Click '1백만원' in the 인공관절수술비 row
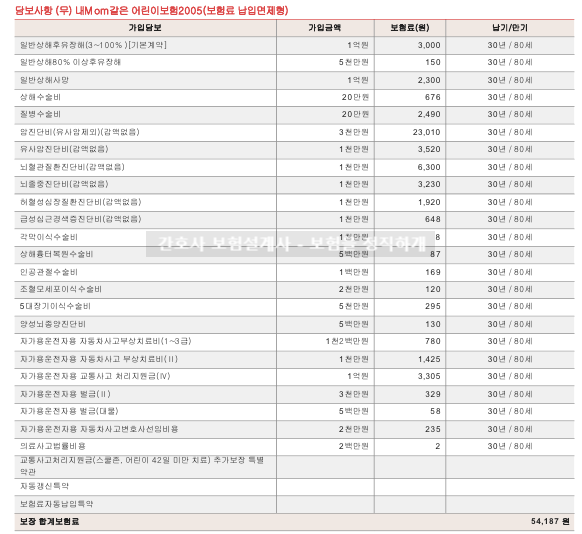This screenshot has height=534, width=582. 353,272
